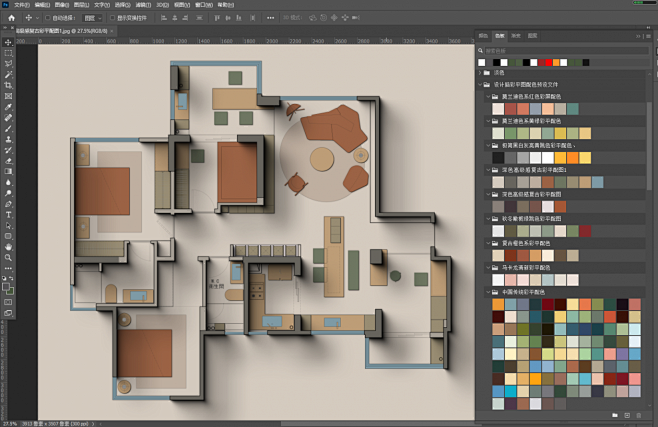Open the Move tool preset picker arrow
The height and width of the screenshot is (427, 658).
tap(37, 18)
